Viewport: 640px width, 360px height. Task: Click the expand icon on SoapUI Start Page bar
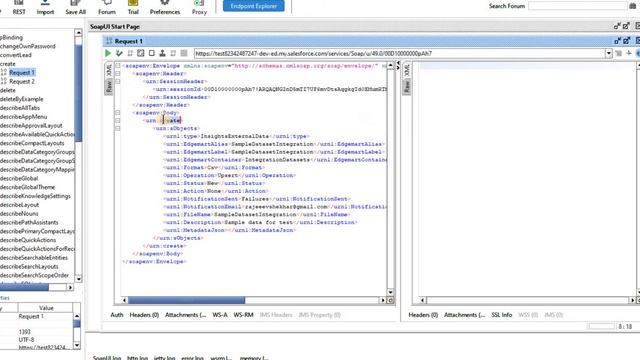tap(627, 26)
